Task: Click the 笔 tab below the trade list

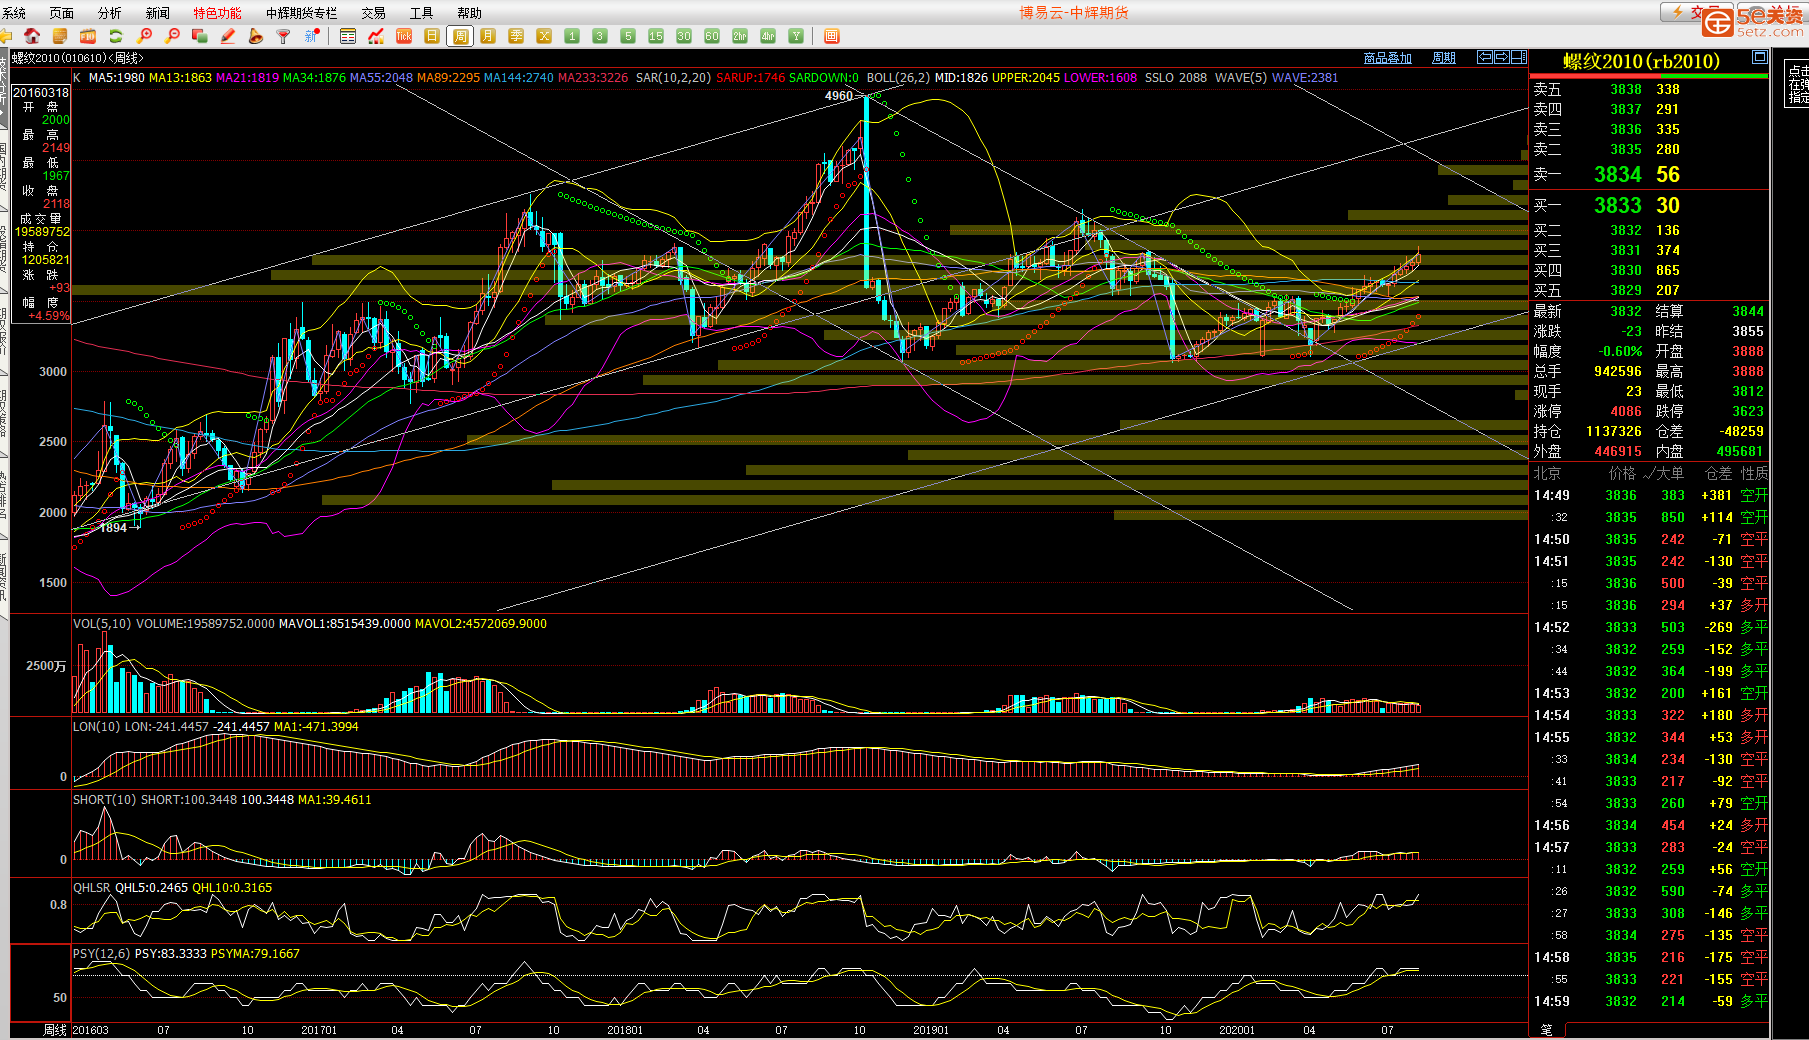Action: (1547, 1030)
